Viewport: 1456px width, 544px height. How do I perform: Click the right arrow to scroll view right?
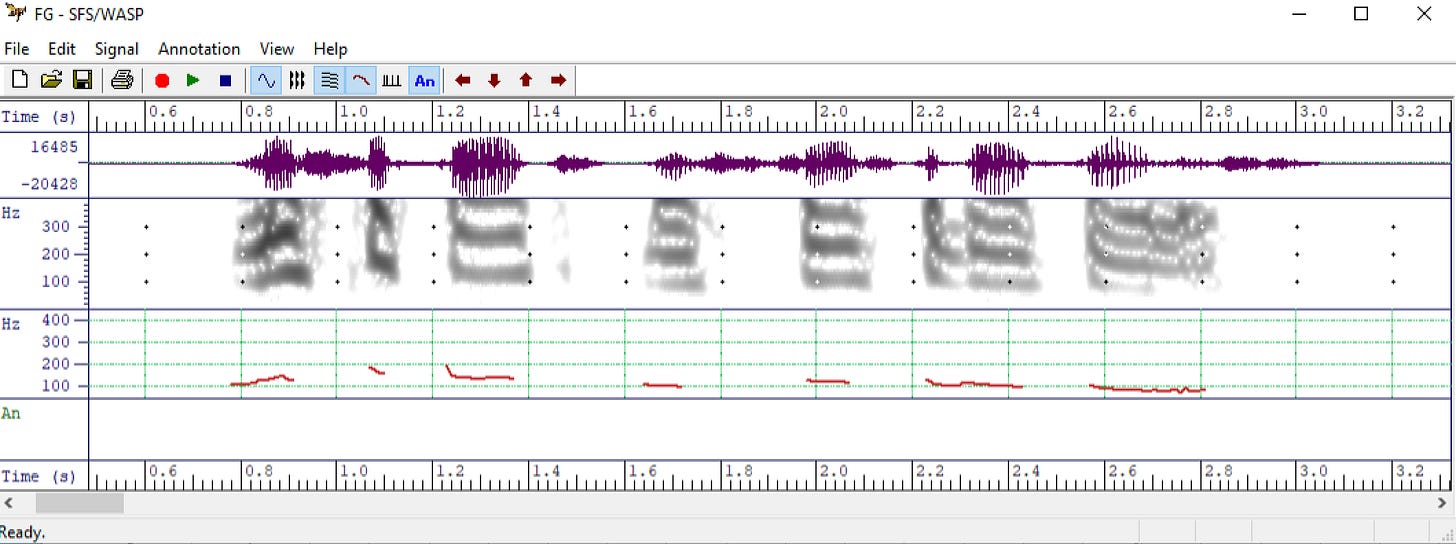558,80
